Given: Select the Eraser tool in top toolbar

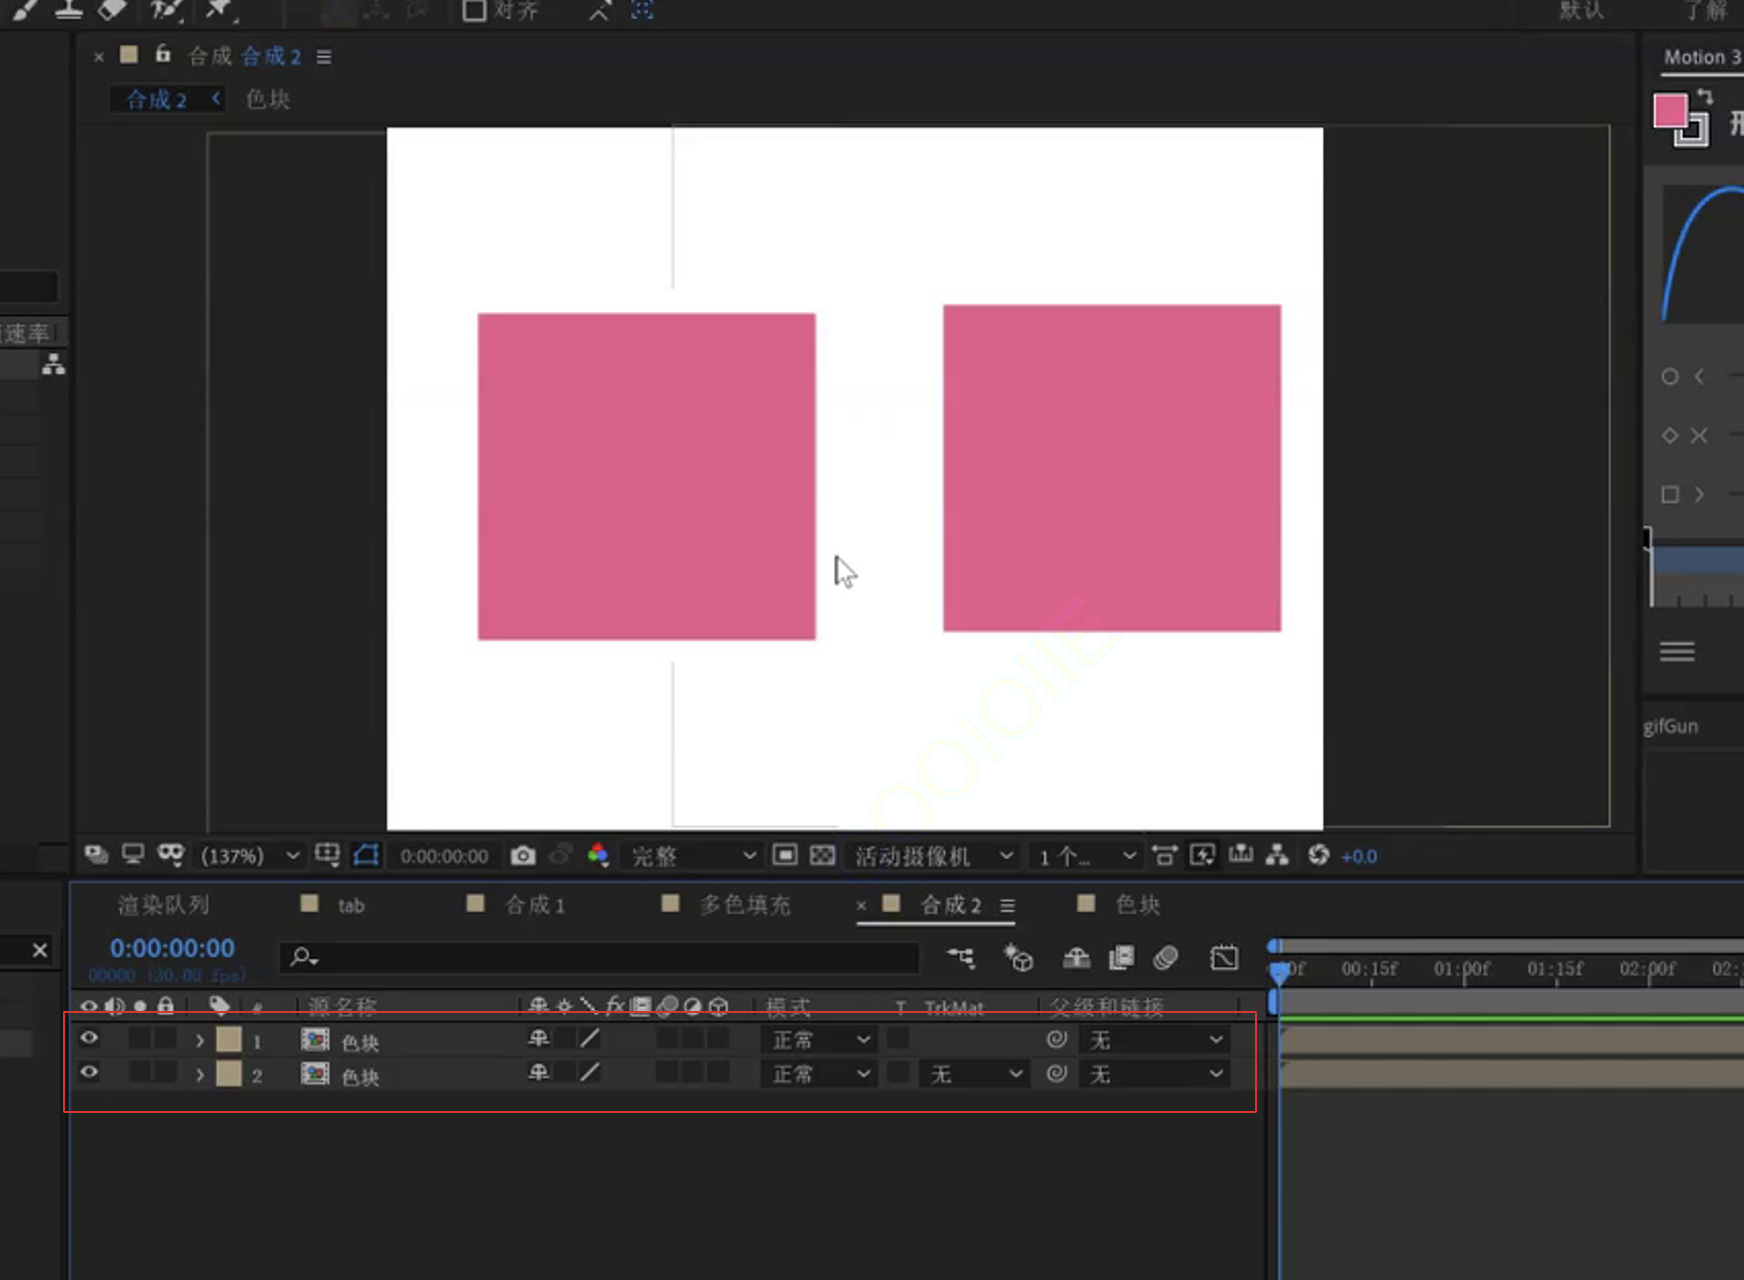Looking at the screenshot, I should pyautogui.click(x=111, y=9).
